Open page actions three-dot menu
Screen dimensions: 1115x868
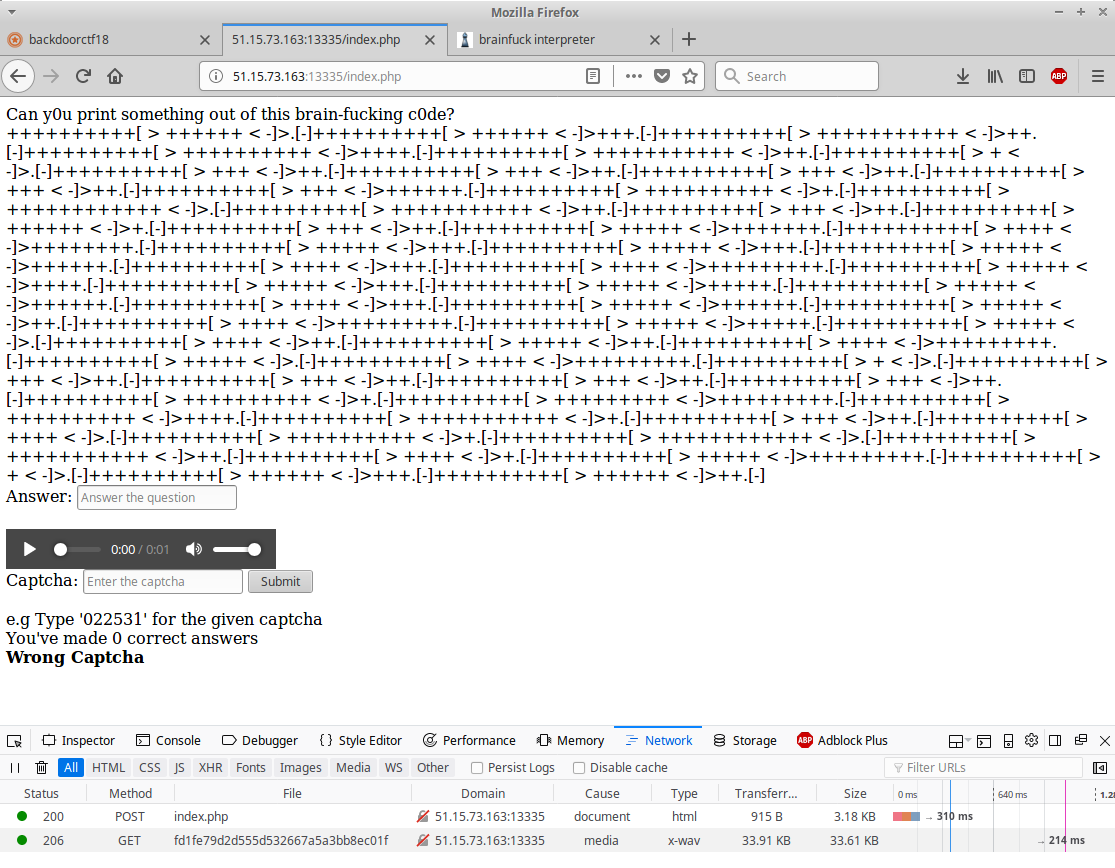pos(634,76)
